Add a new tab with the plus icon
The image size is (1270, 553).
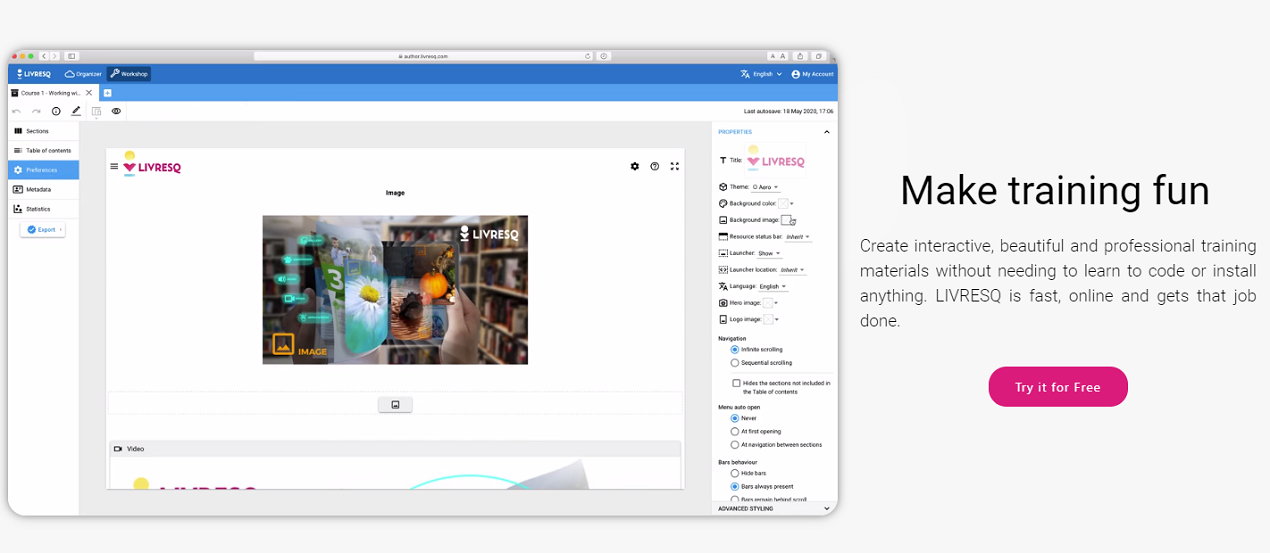click(x=107, y=93)
